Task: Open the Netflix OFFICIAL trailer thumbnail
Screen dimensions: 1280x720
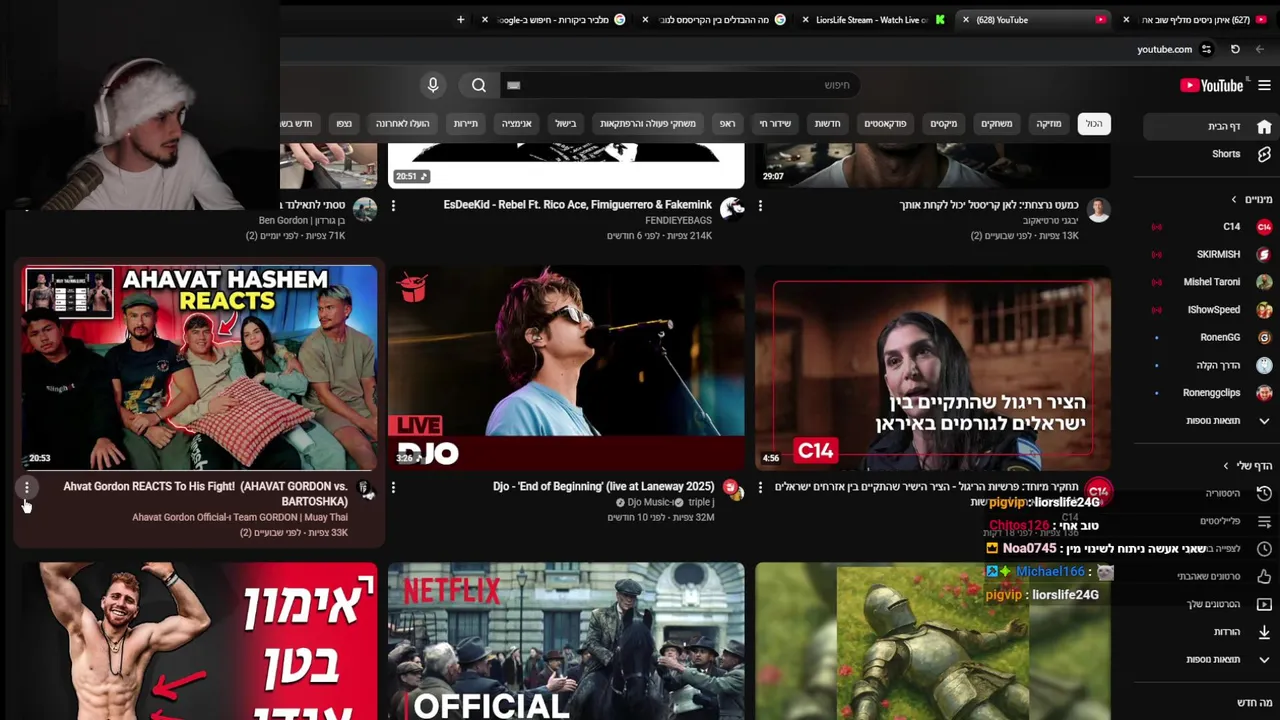Action: point(566,641)
